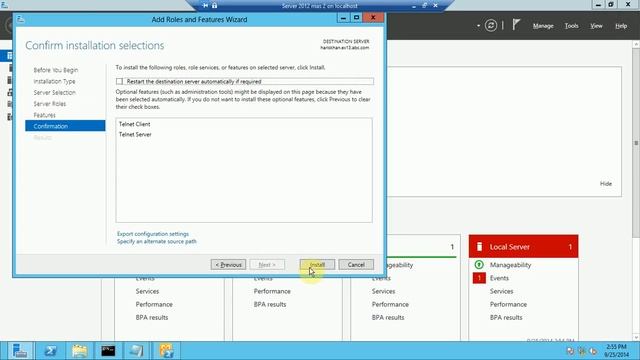Click the server icon on Local Server tile
640x360 pixels.
click(x=480, y=247)
